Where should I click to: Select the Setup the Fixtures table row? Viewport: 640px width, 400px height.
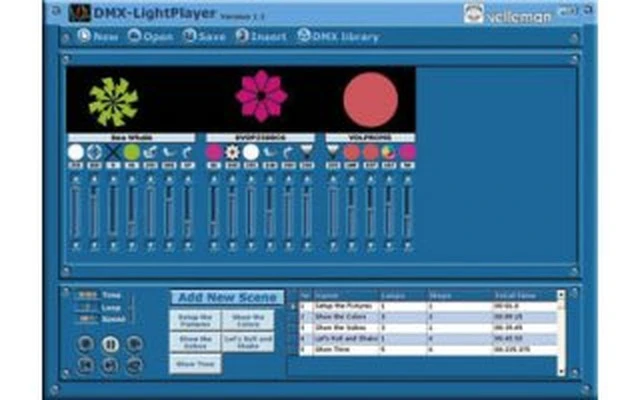tap(428, 306)
